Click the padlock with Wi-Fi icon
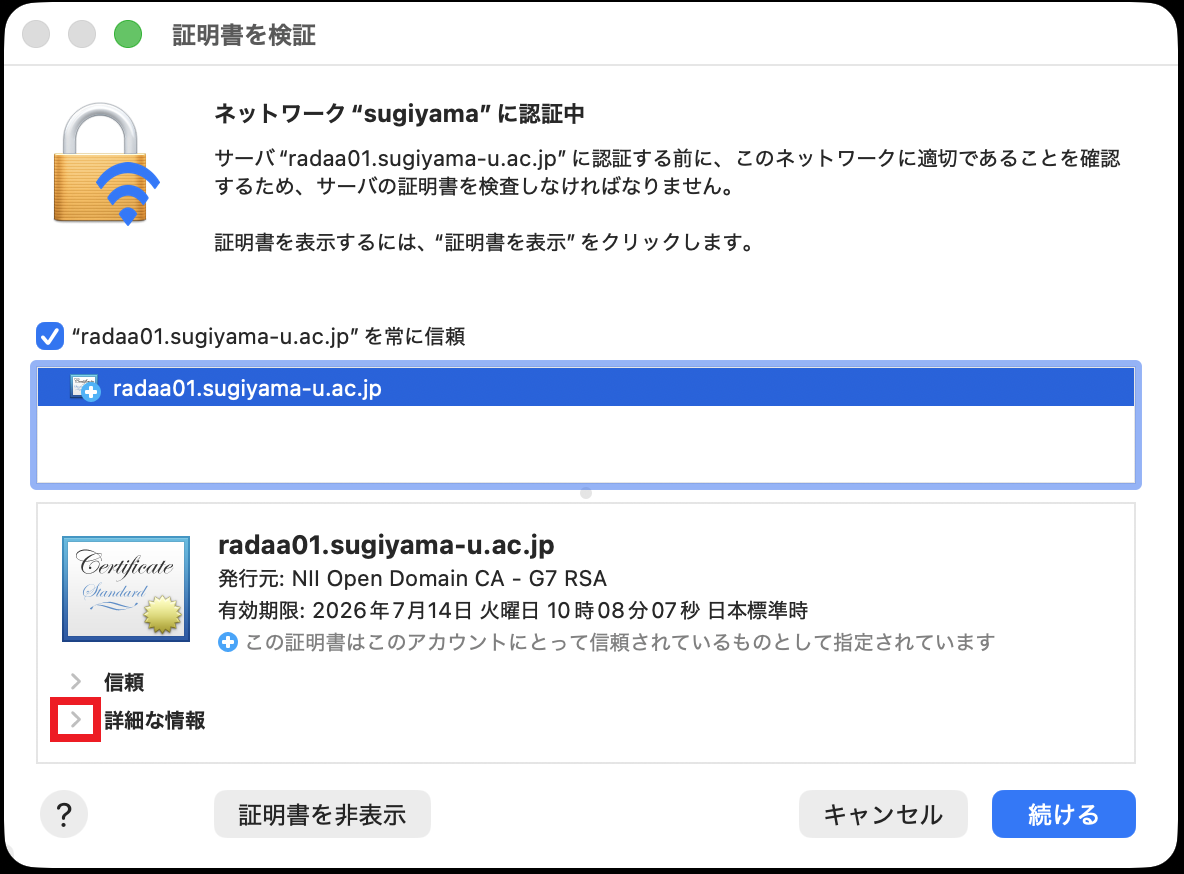This screenshot has width=1184, height=874. (106, 164)
